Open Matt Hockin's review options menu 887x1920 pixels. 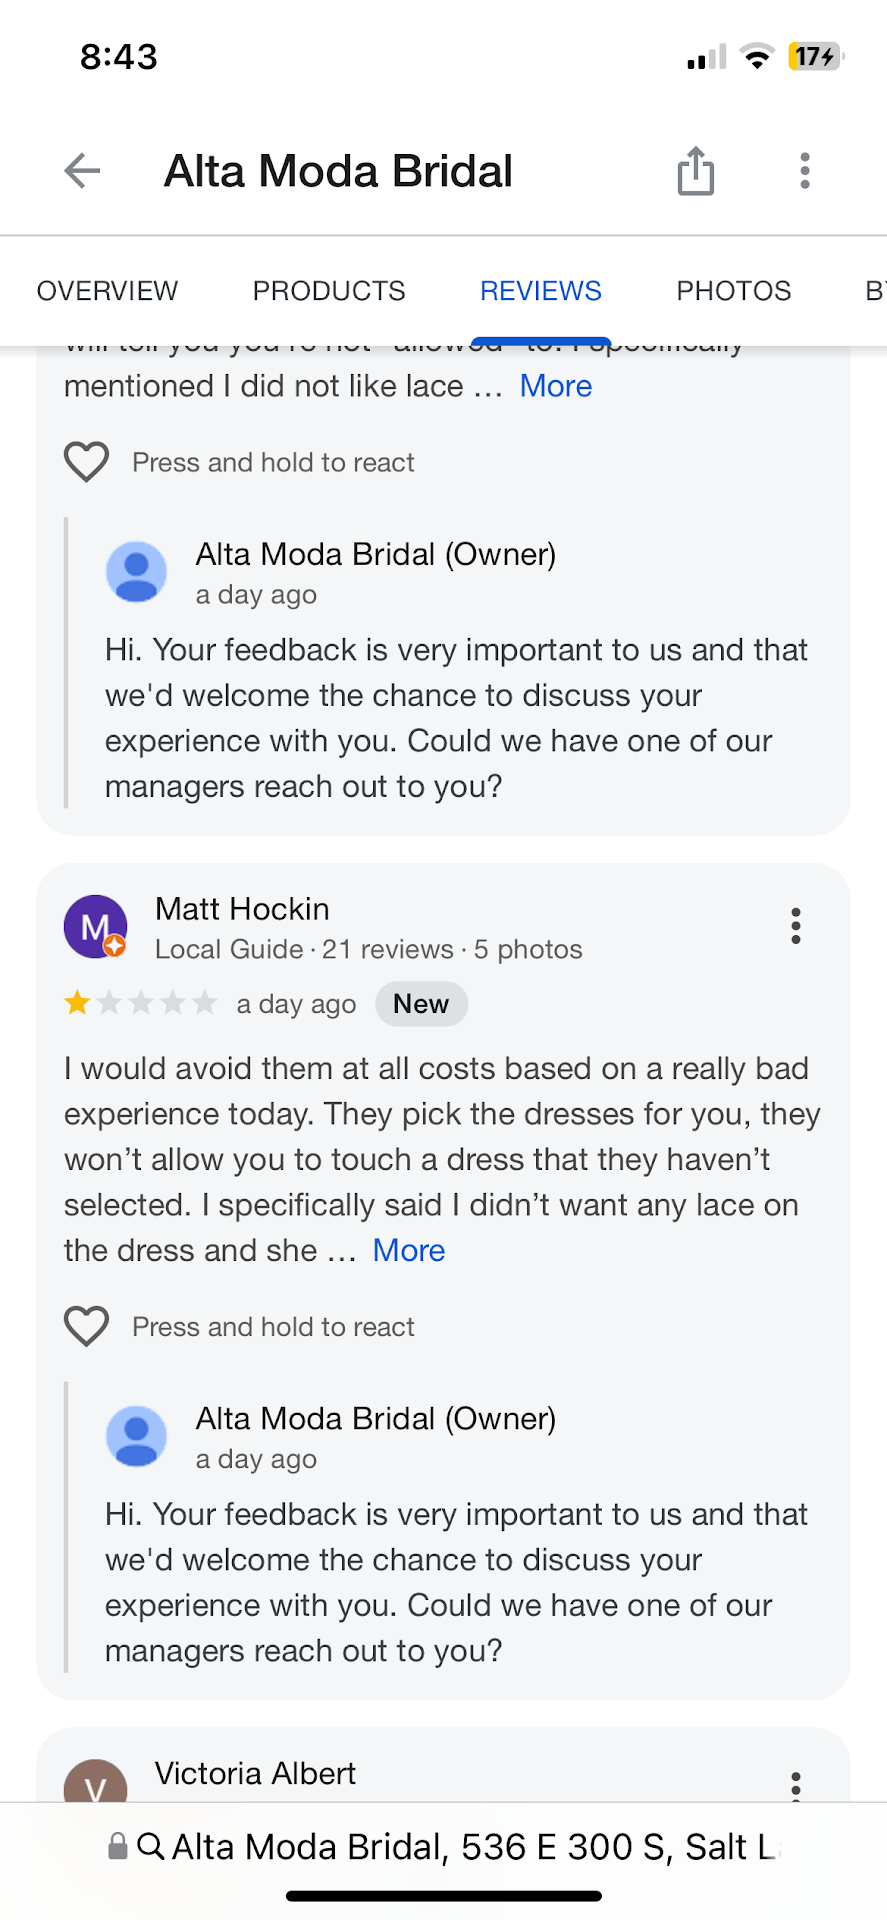[795, 926]
